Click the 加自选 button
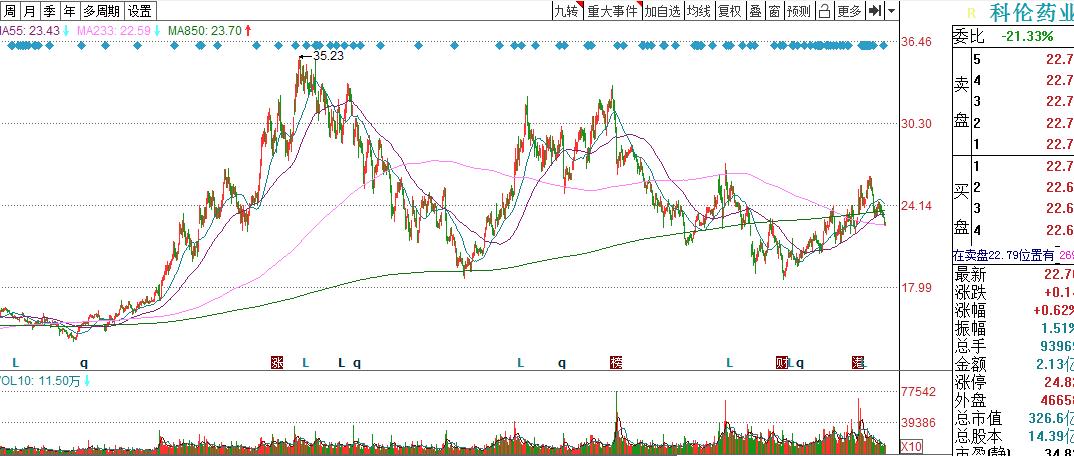1074x456 pixels. click(662, 11)
